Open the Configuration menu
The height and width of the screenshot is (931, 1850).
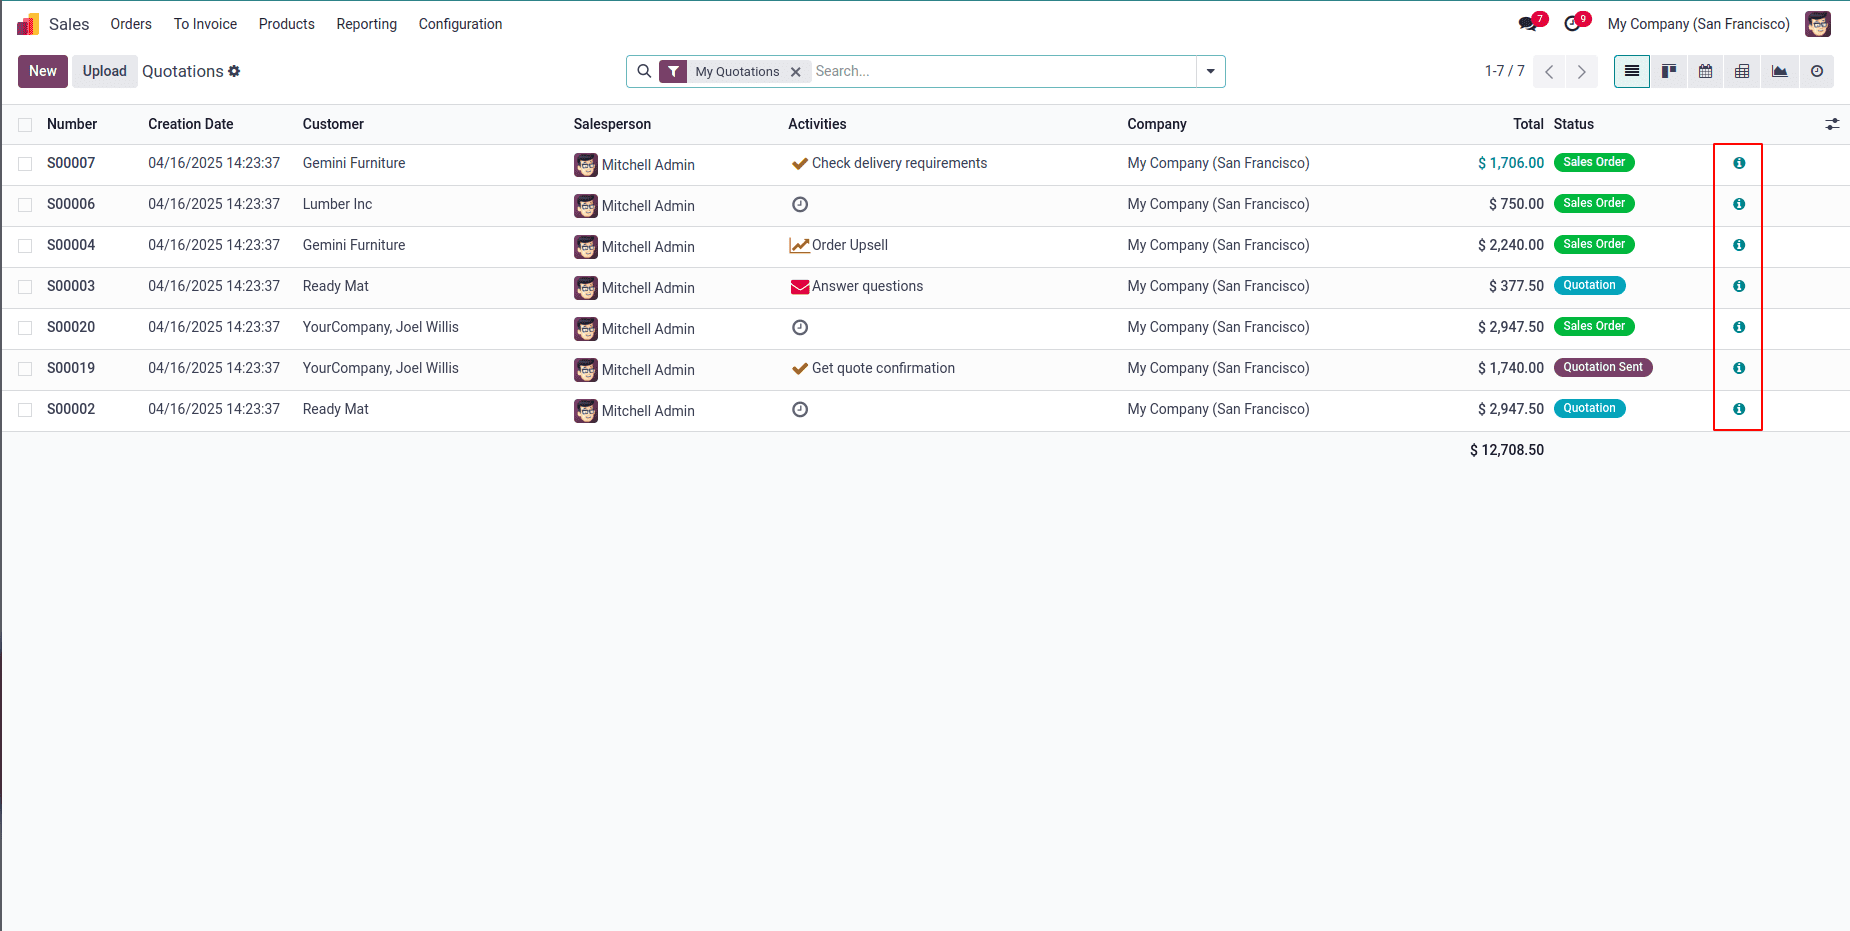[x=460, y=24]
